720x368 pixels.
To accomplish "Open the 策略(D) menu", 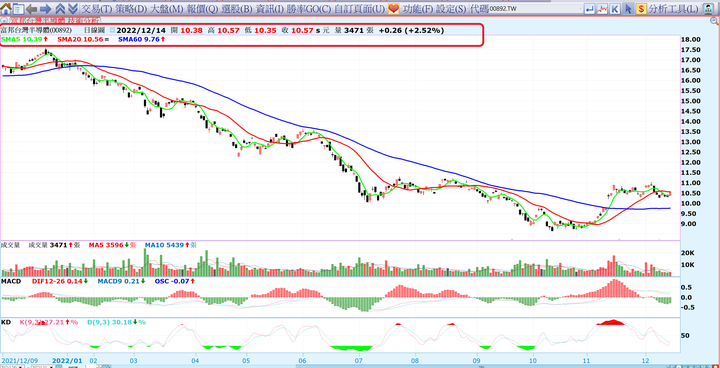I will click(130, 8).
